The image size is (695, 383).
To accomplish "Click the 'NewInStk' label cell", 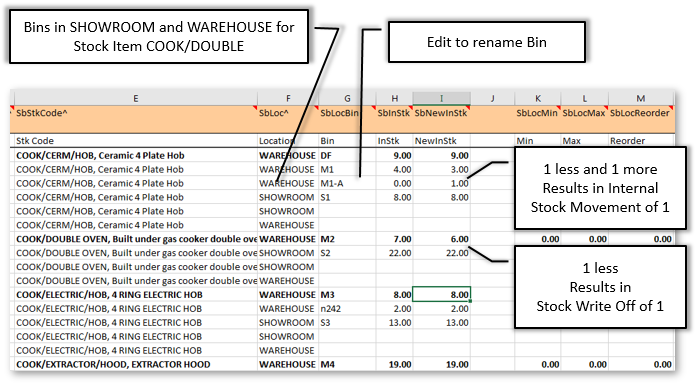I will 441,141.
